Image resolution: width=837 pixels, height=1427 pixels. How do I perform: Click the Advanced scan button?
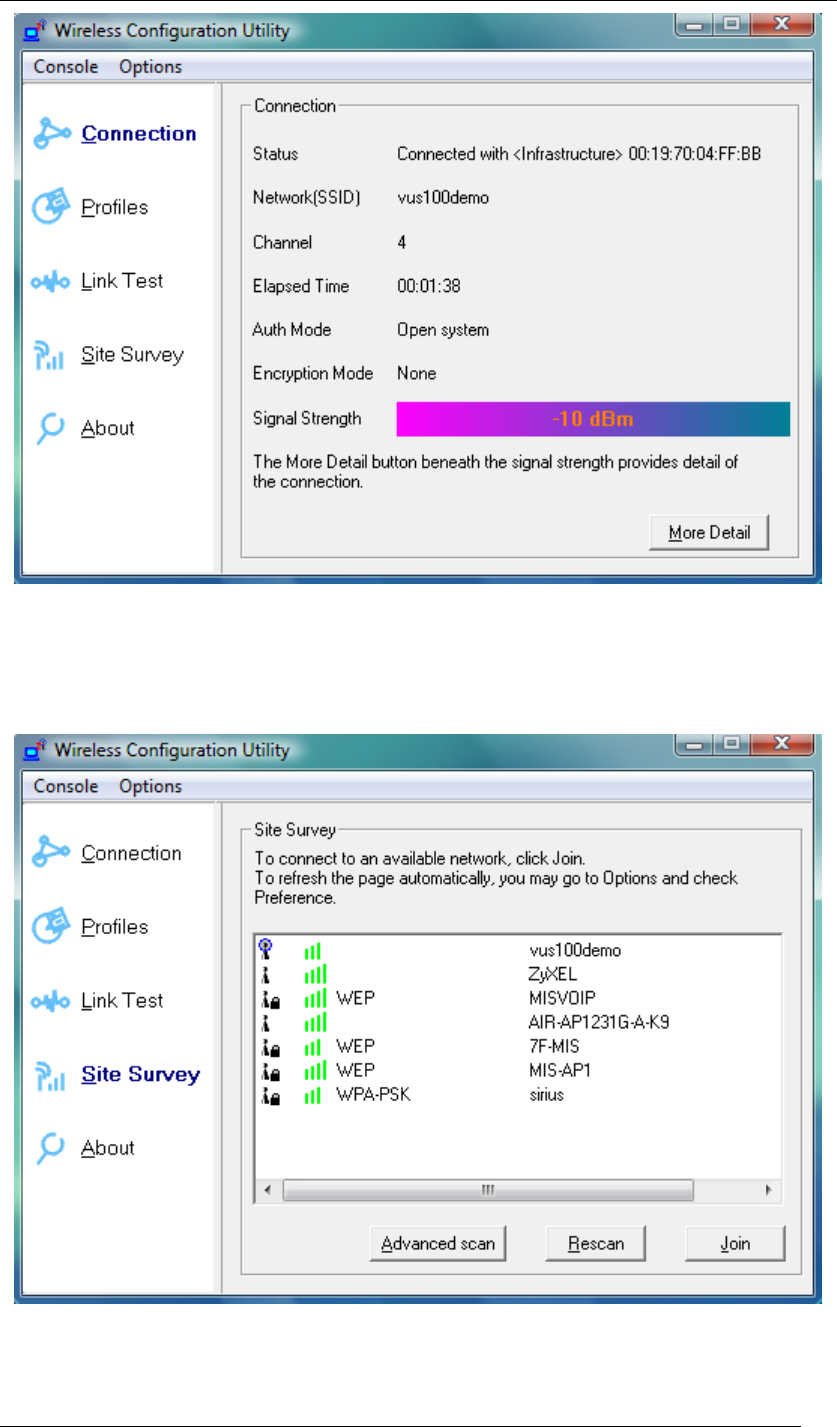tap(438, 1245)
